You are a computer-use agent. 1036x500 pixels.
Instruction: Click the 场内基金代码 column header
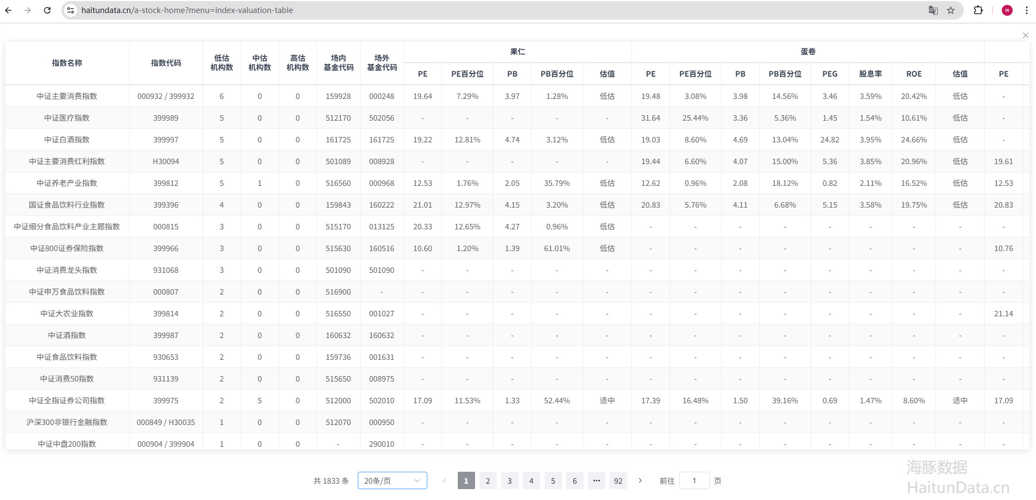(x=338, y=63)
